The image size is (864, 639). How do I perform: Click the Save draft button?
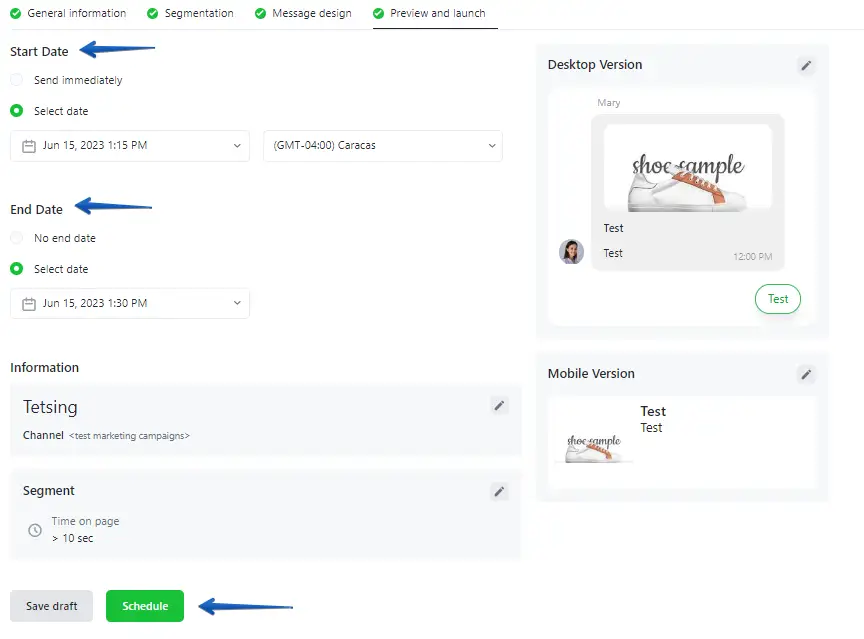51,606
